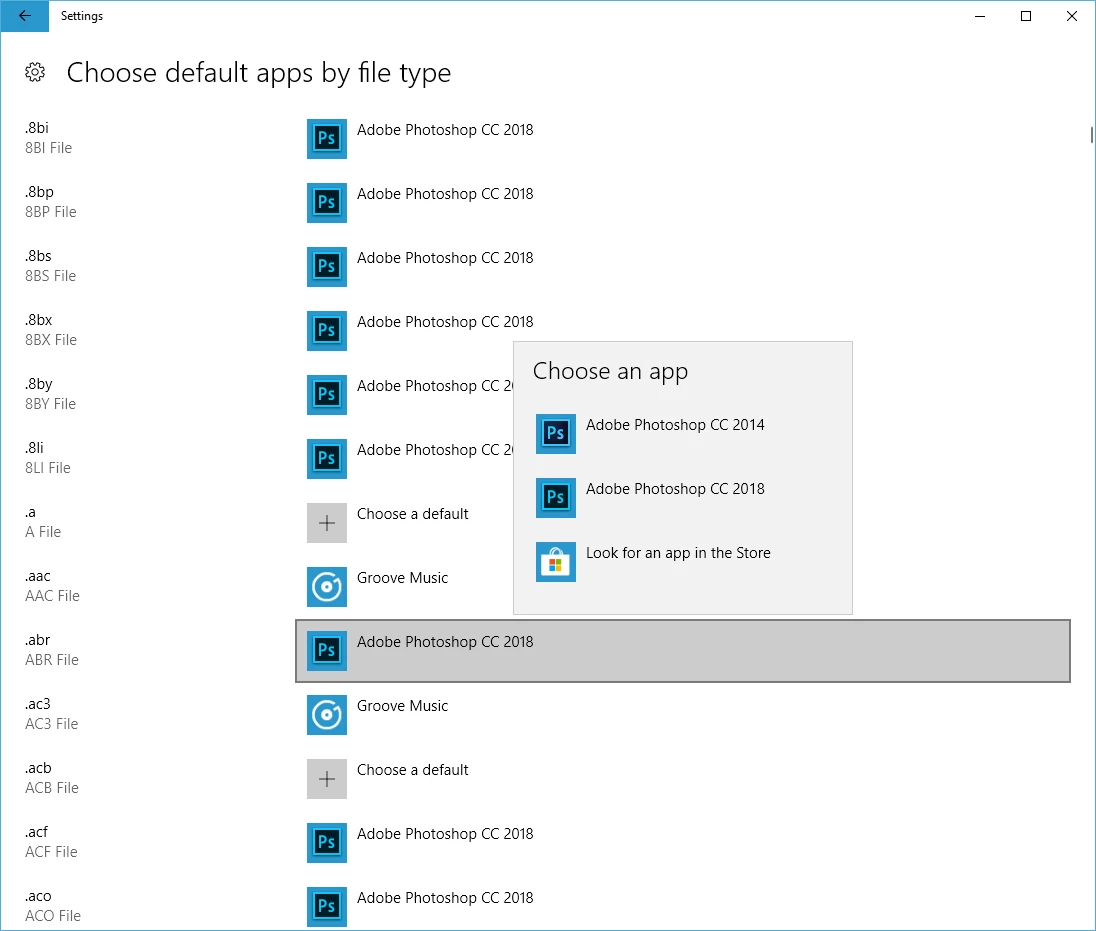Click the .ac3 file extension label
1096x931 pixels.
[37, 705]
